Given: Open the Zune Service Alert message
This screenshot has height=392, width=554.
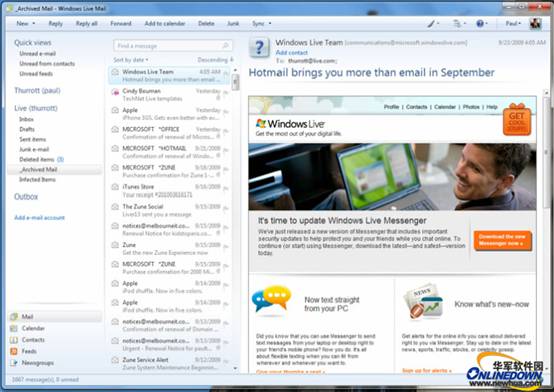Looking at the screenshot, I should (x=170, y=363).
